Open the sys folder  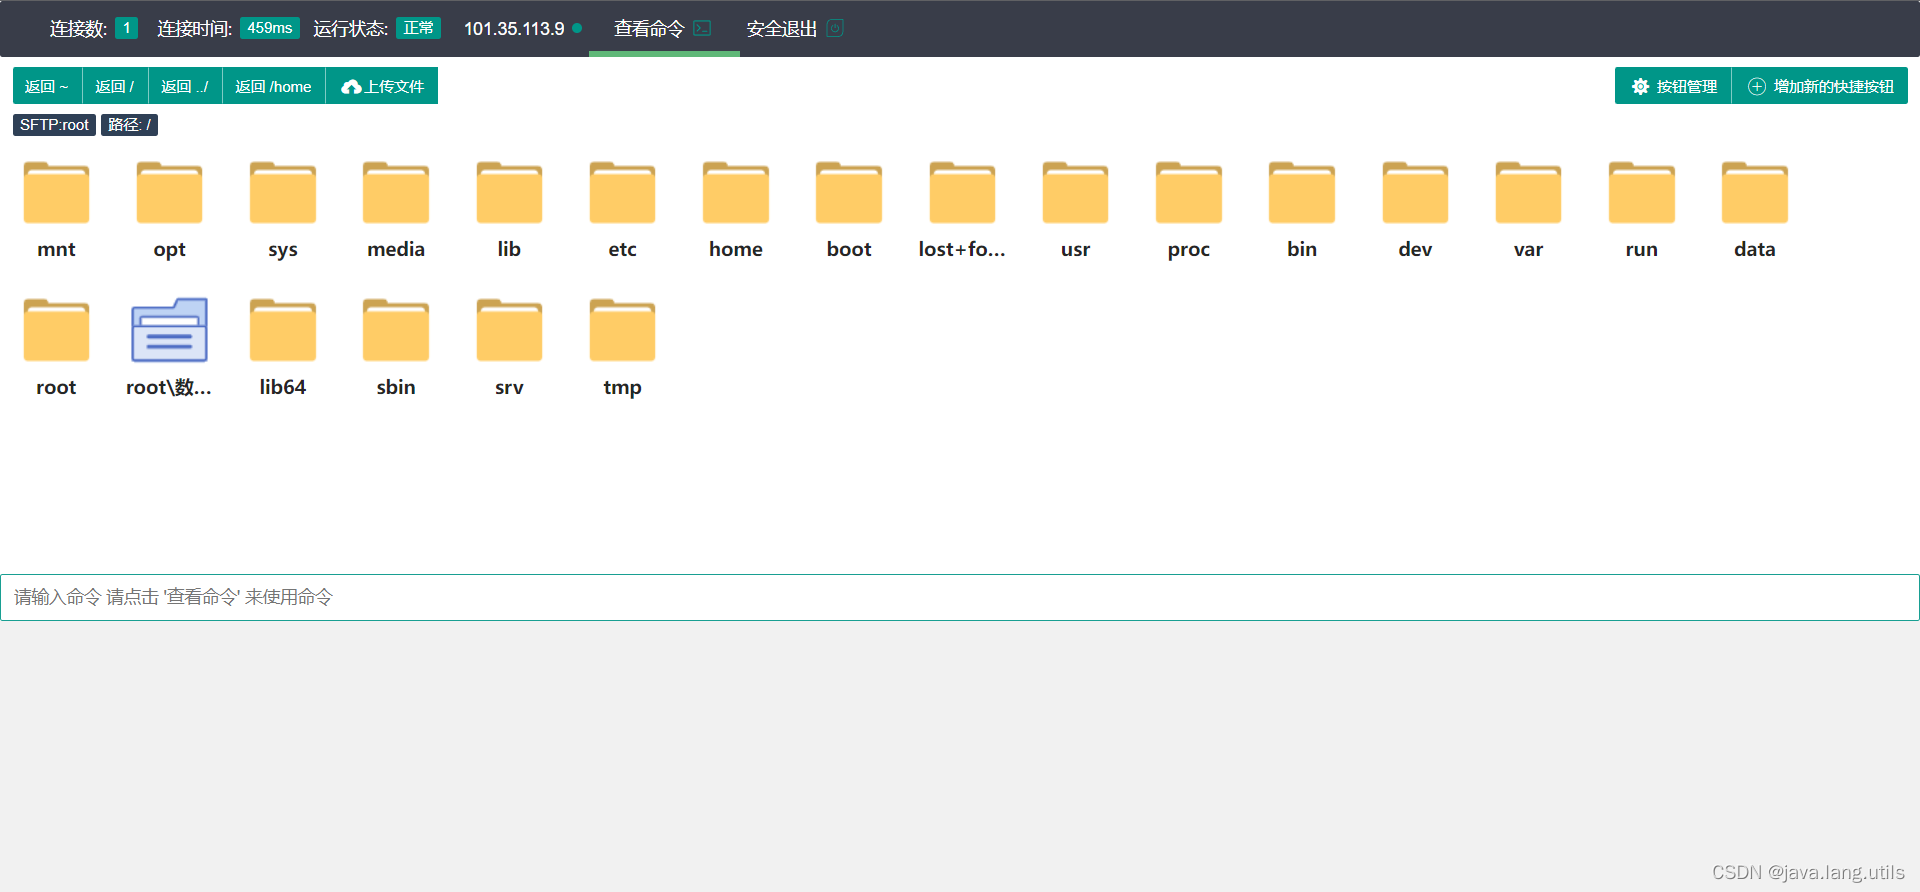283,193
